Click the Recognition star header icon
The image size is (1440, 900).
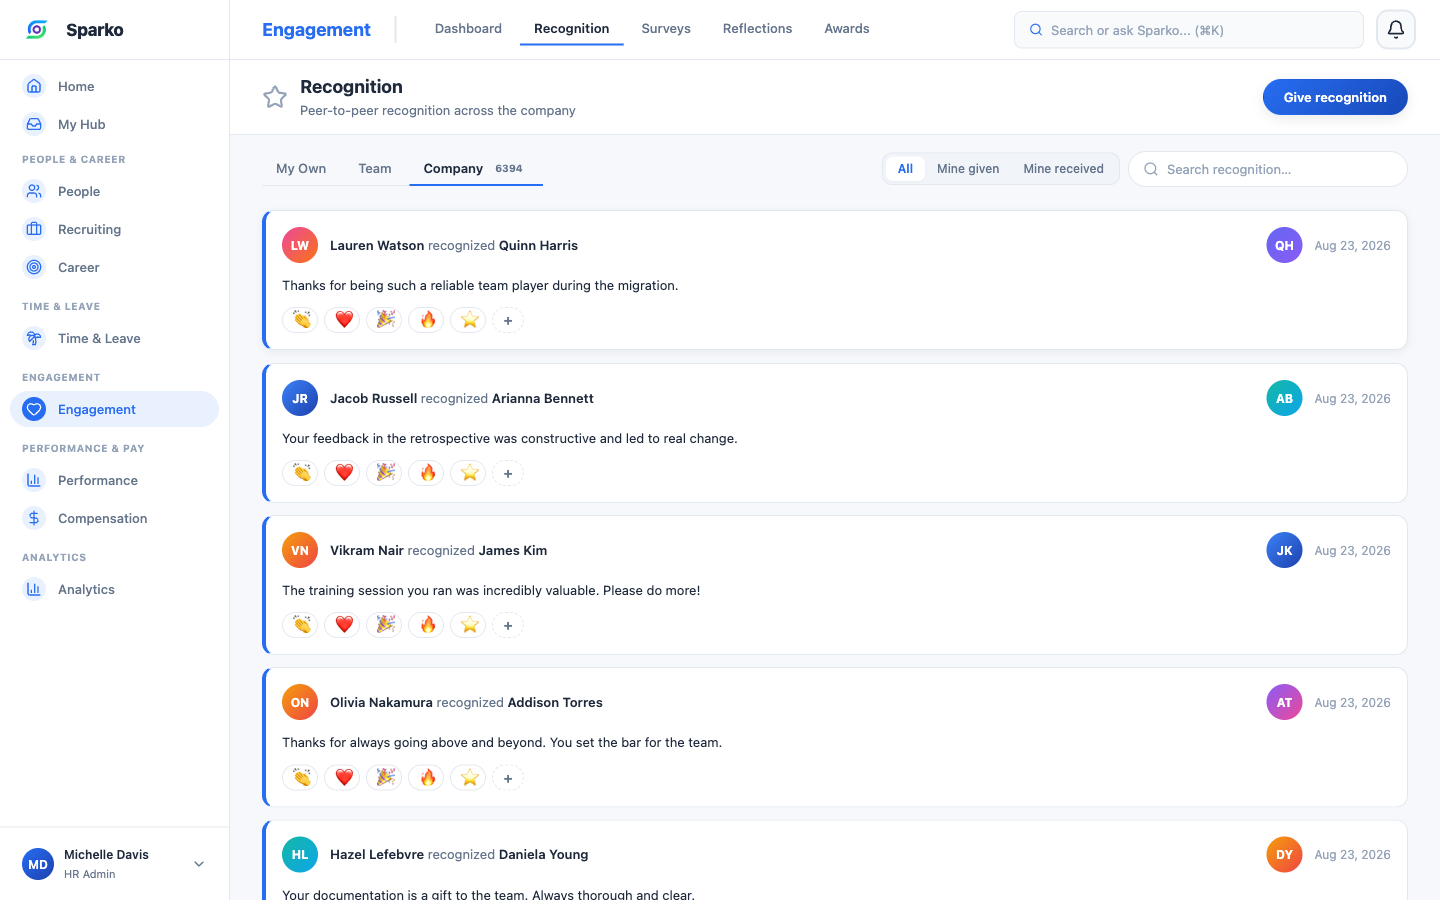pyautogui.click(x=275, y=97)
